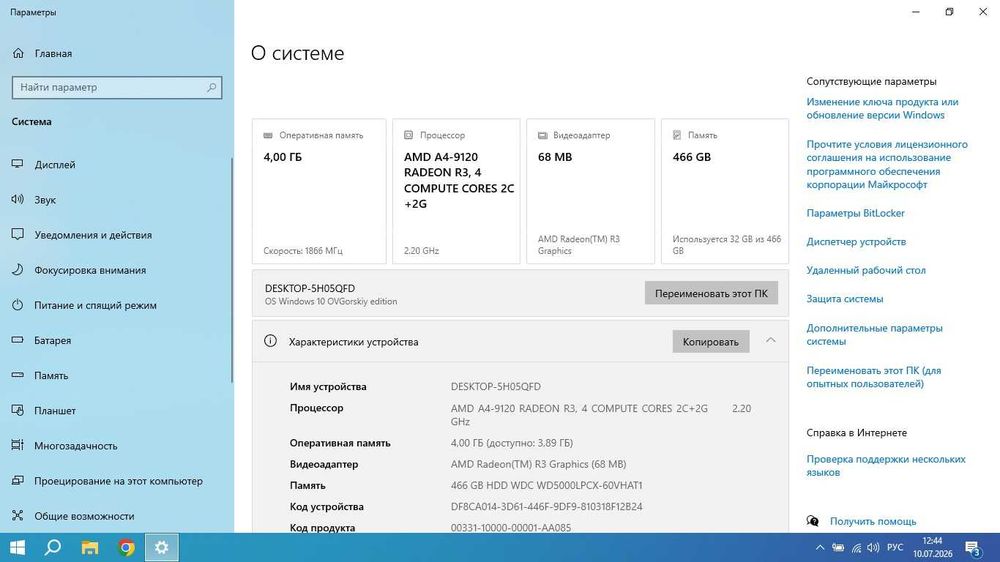Click device name DESKTOP-5H05QFD in specs
Image resolution: width=1000 pixels, height=562 pixels.
click(x=496, y=387)
